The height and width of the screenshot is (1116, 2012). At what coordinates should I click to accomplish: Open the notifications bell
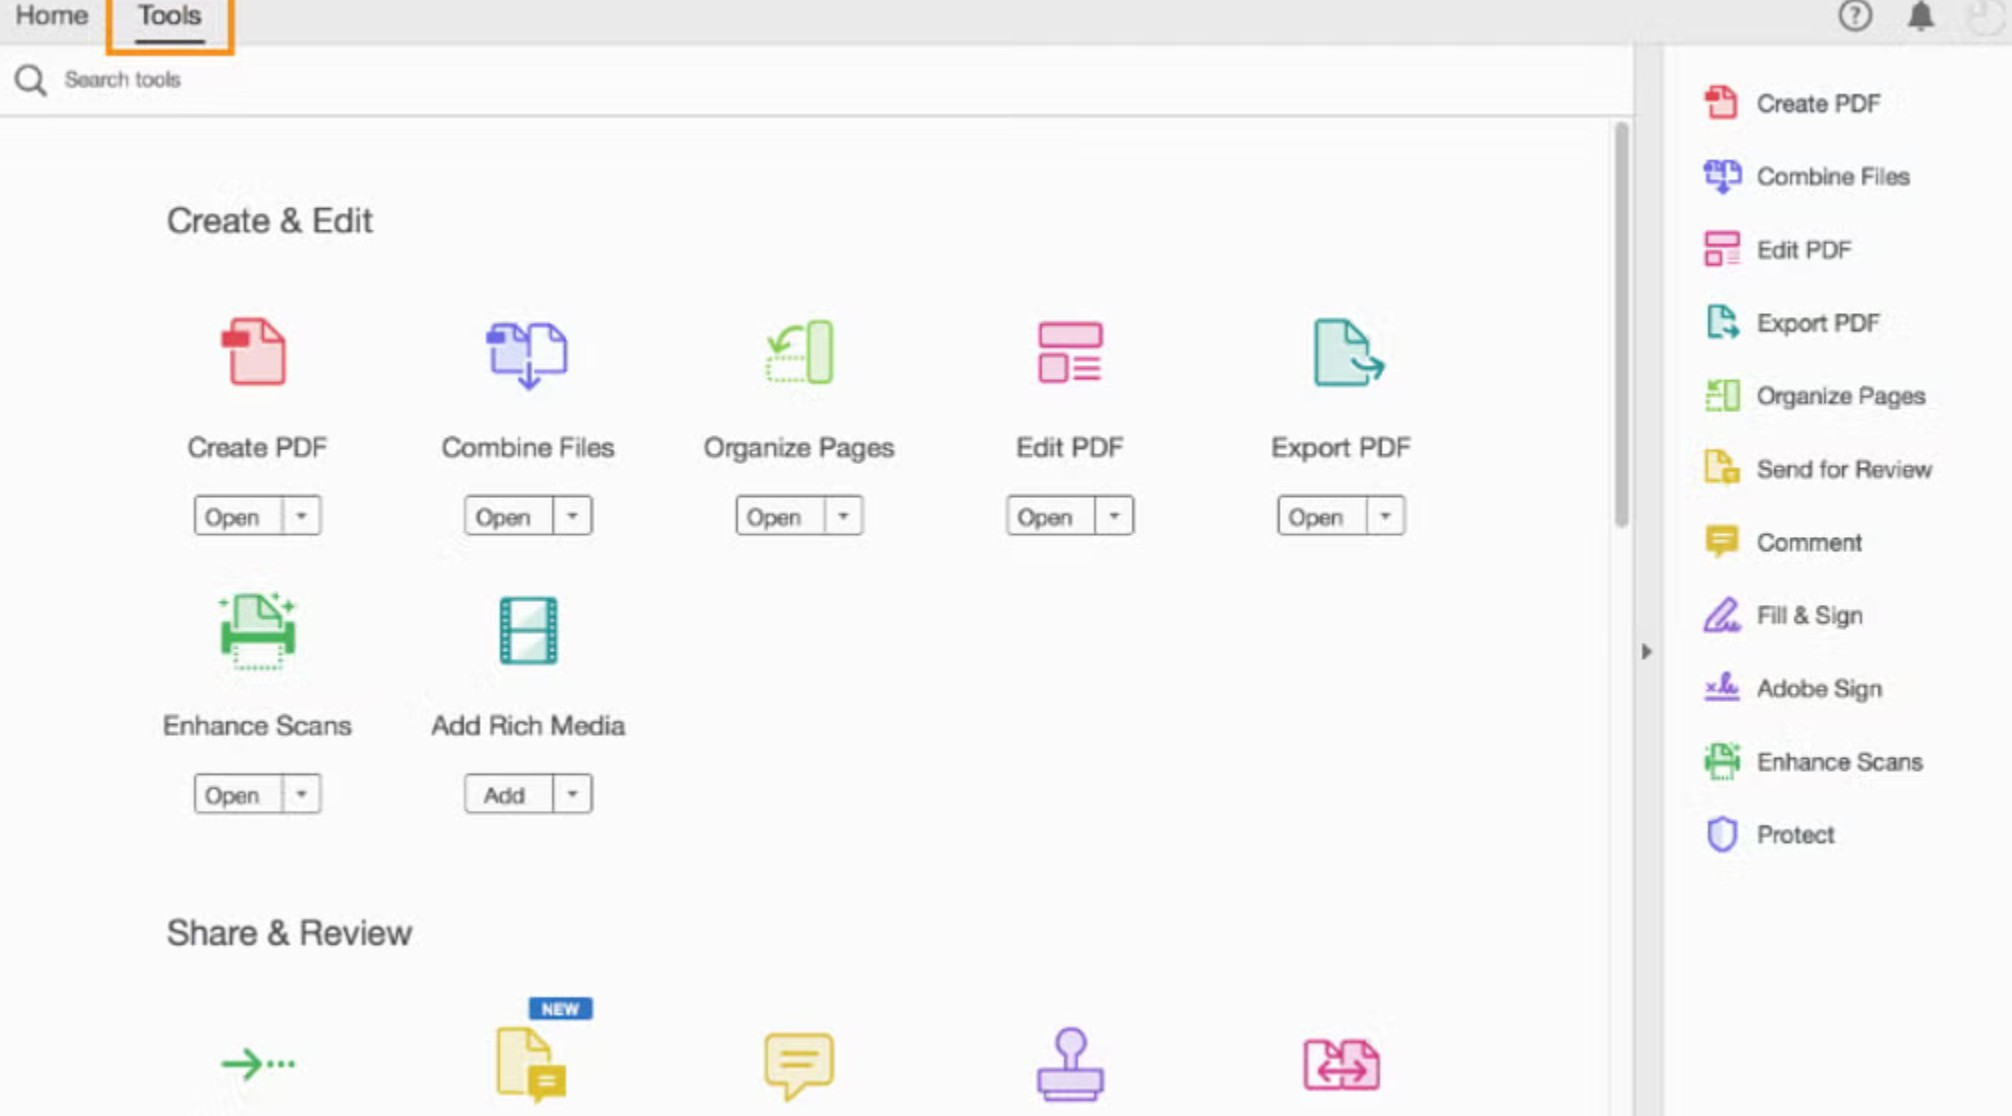[1921, 16]
